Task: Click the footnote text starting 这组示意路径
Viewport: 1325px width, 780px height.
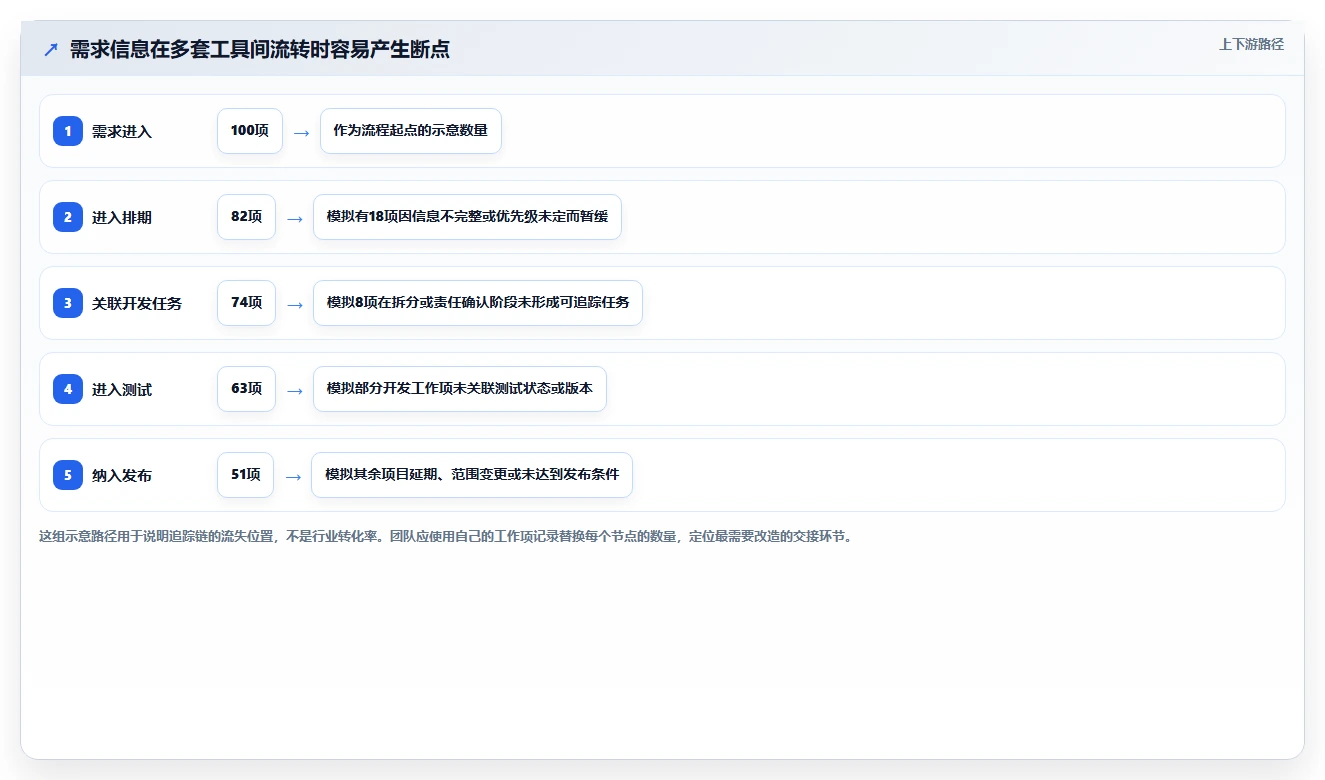Action: (x=446, y=537)
